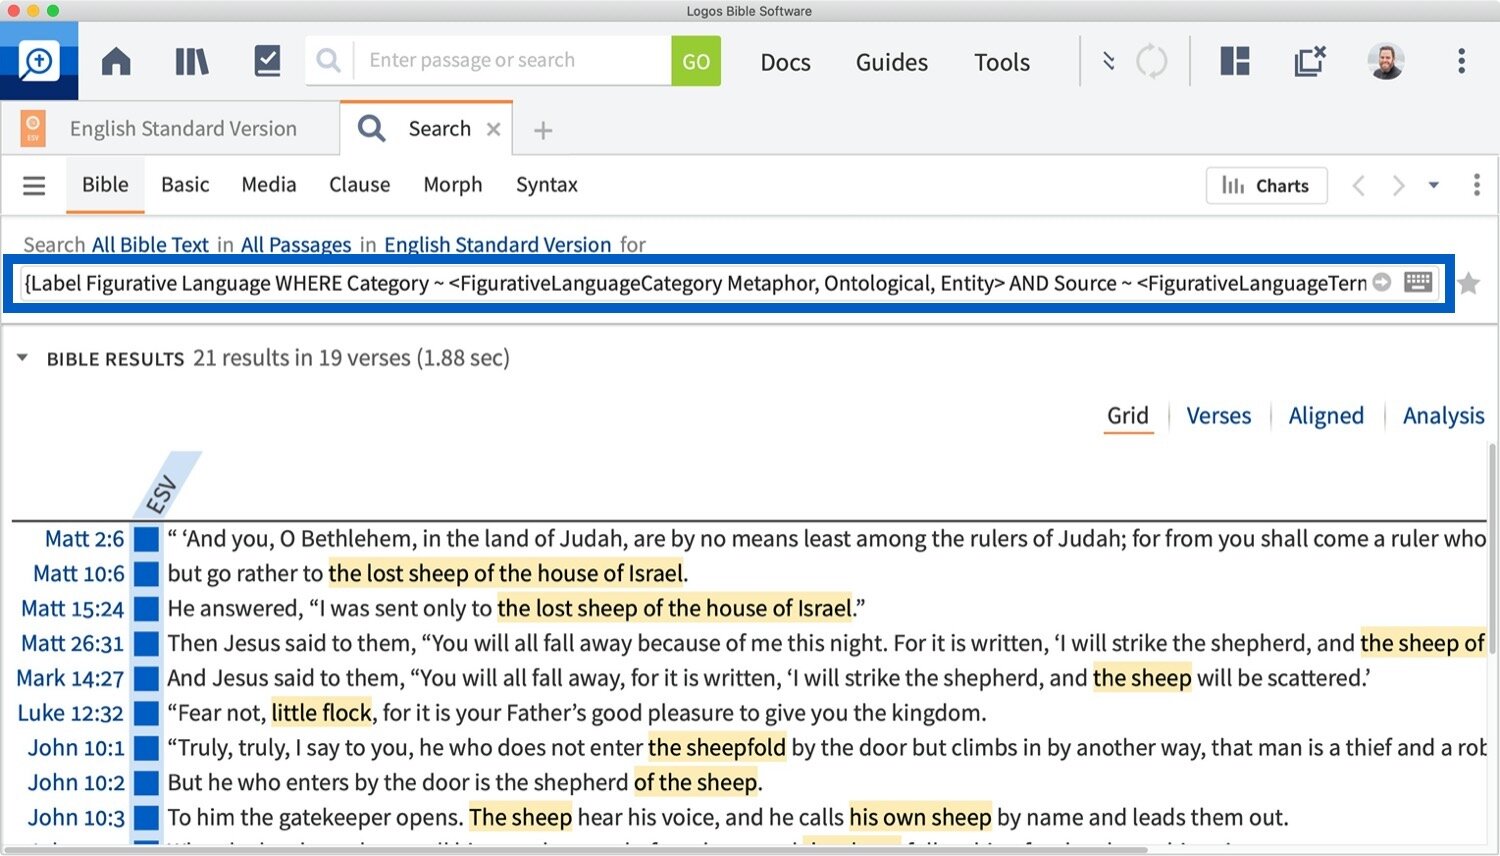Change the English Standard Version resource selection
The image size is (1500, 856).
tap(497, 245)
